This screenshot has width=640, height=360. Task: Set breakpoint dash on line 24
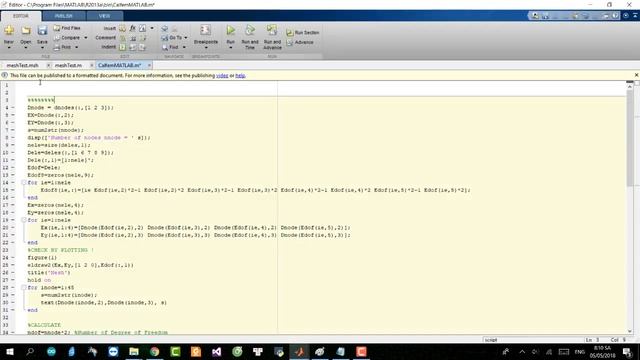(x=13, y=258)
